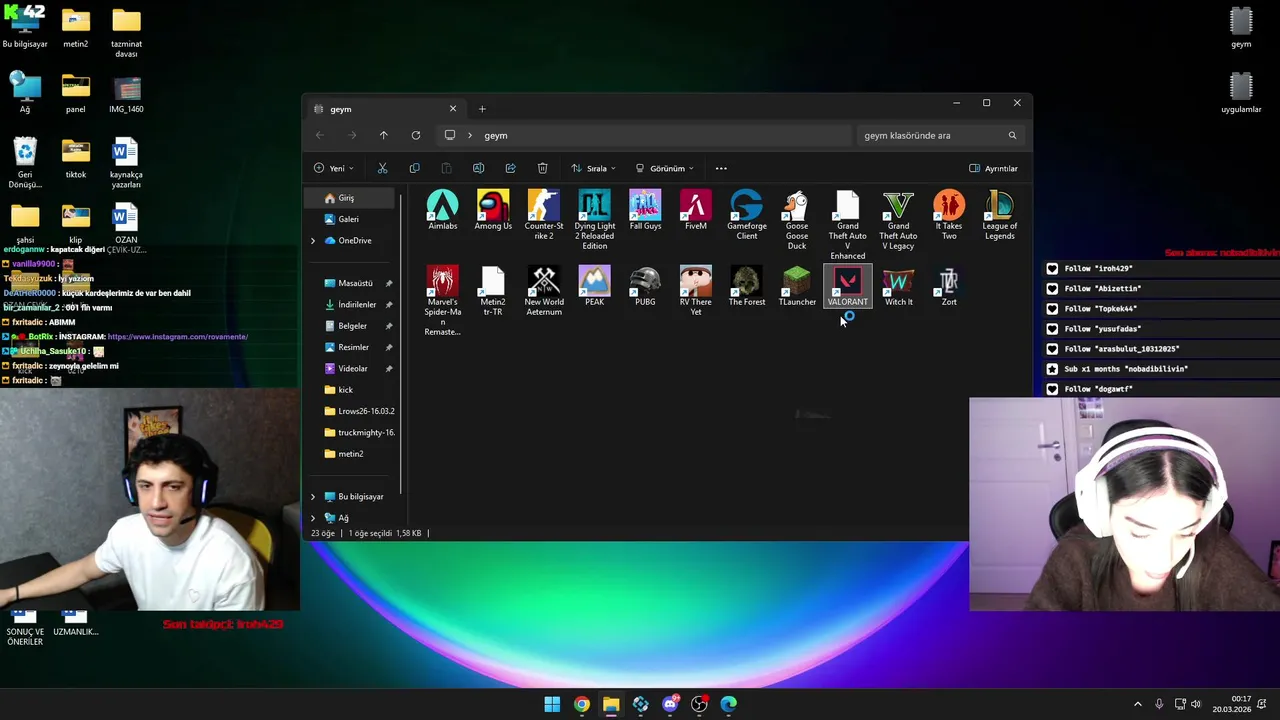Select the Counter-Strike 2 shortcut
This screenshot has width=1280, height=720.
[x=544, y=216]
